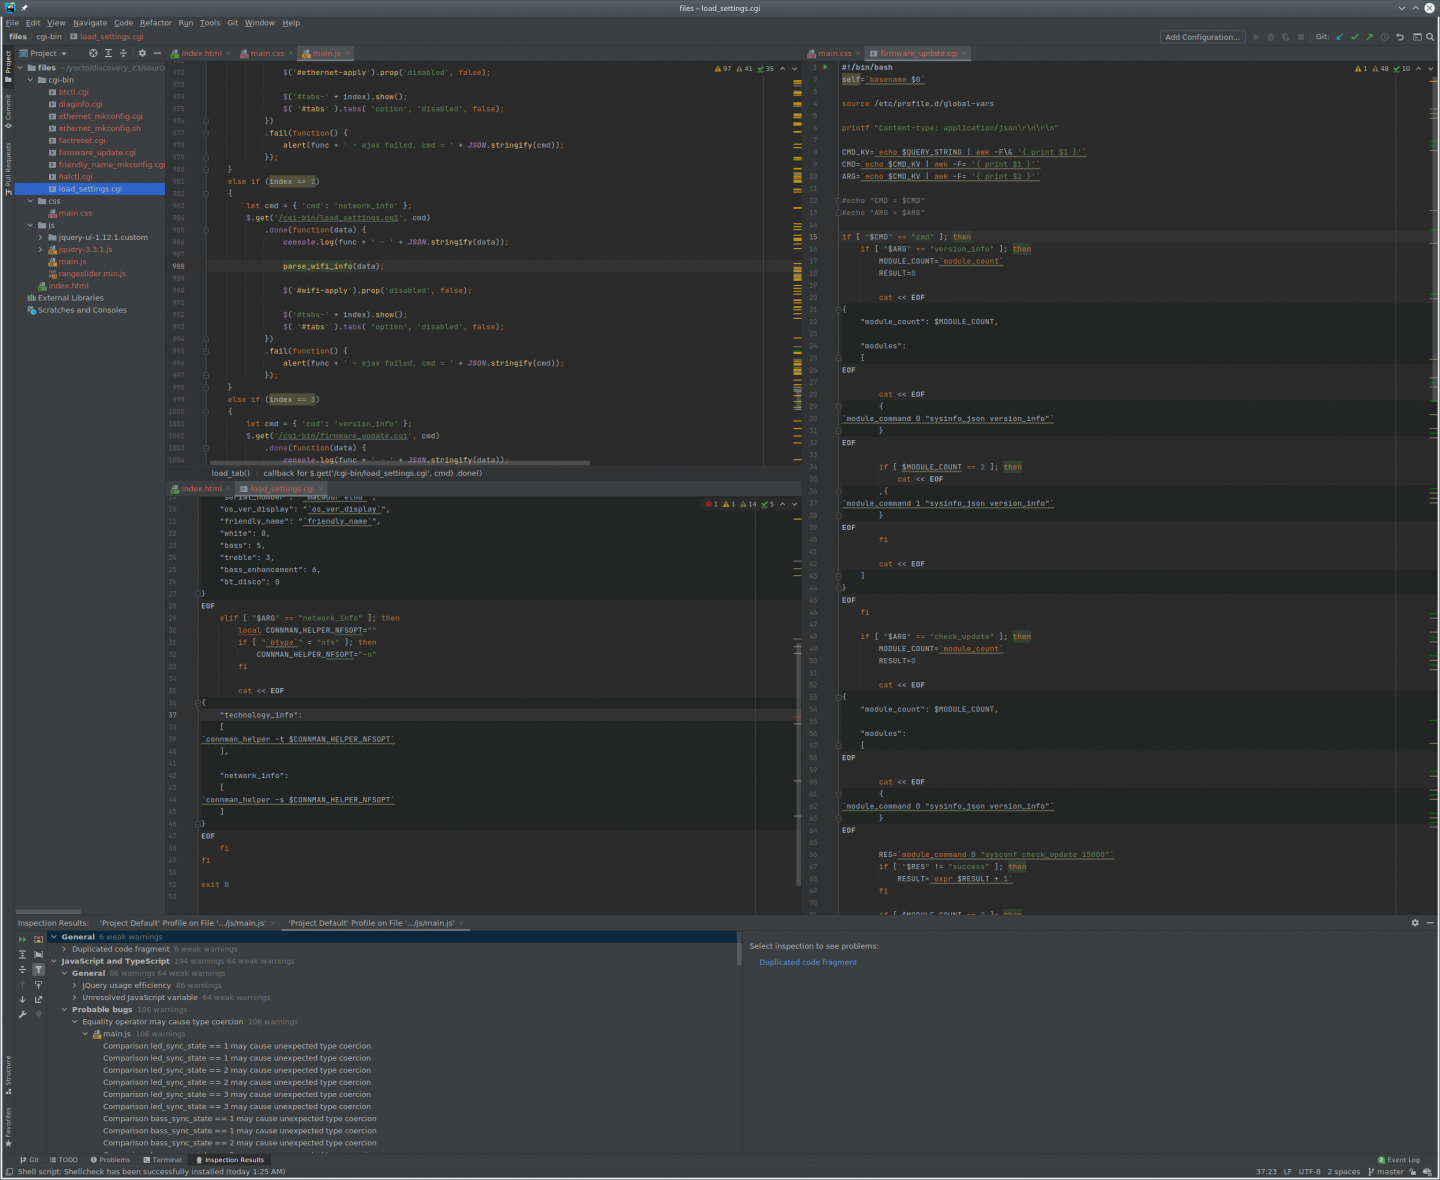
Task: Open the Git menu
Action: click(x=233, y=22)
